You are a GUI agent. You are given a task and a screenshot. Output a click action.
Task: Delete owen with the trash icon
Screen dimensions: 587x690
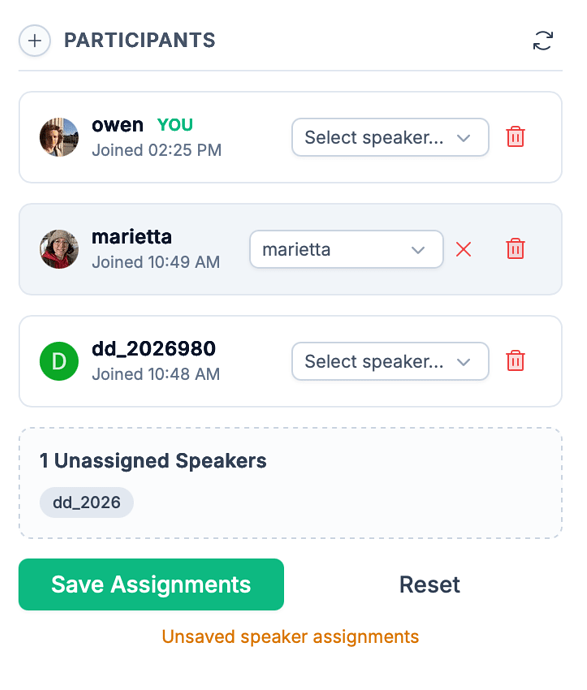[x=515, y=137]
